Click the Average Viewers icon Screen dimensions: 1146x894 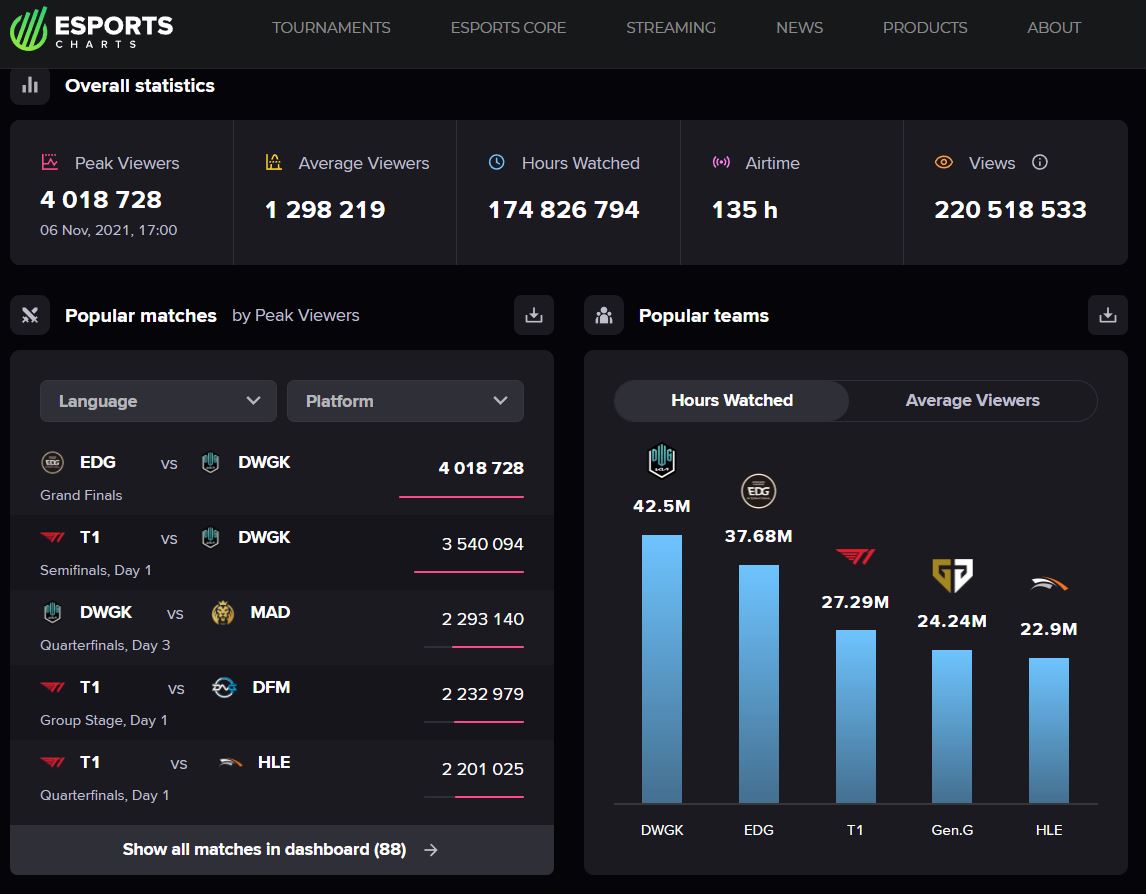[x=273, y=162]
